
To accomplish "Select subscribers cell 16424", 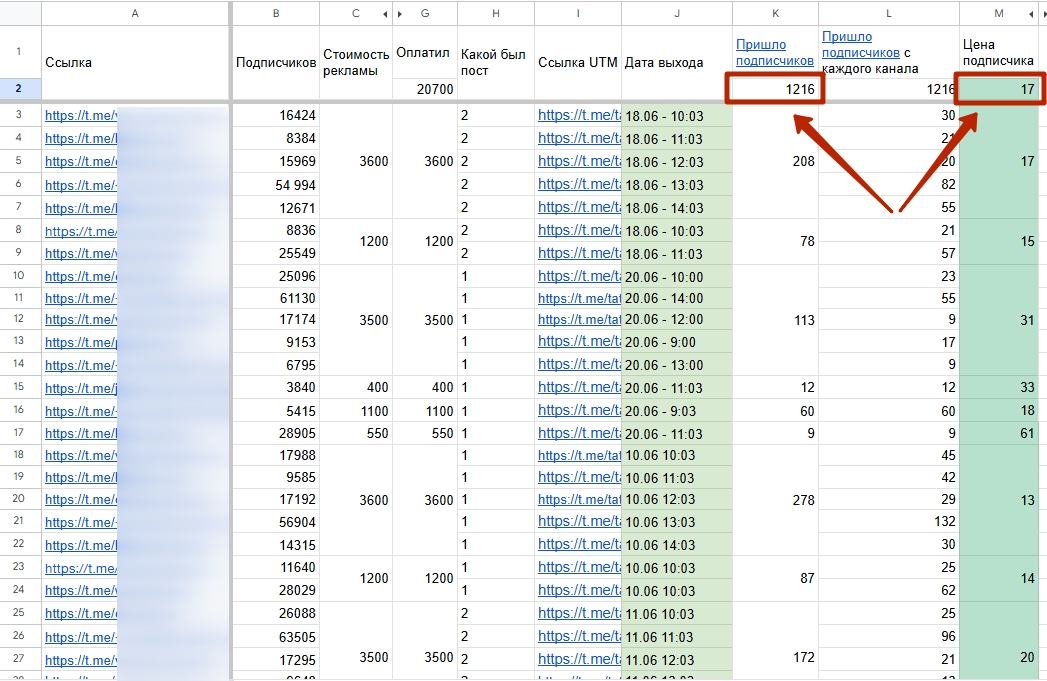I will pos(276,116).
